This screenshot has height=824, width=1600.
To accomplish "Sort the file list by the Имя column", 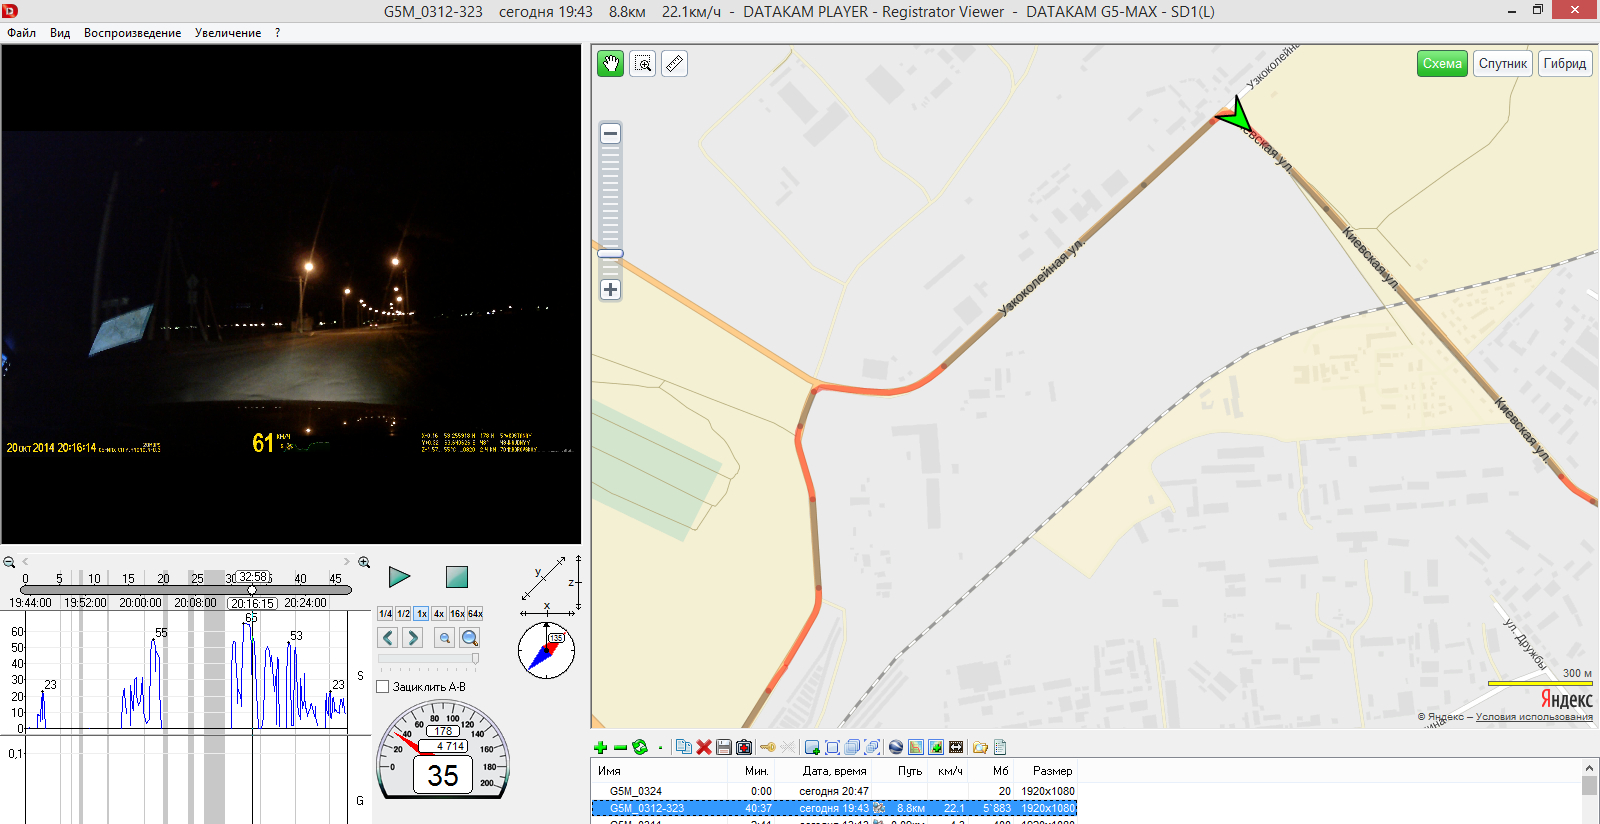I will 609,771.
